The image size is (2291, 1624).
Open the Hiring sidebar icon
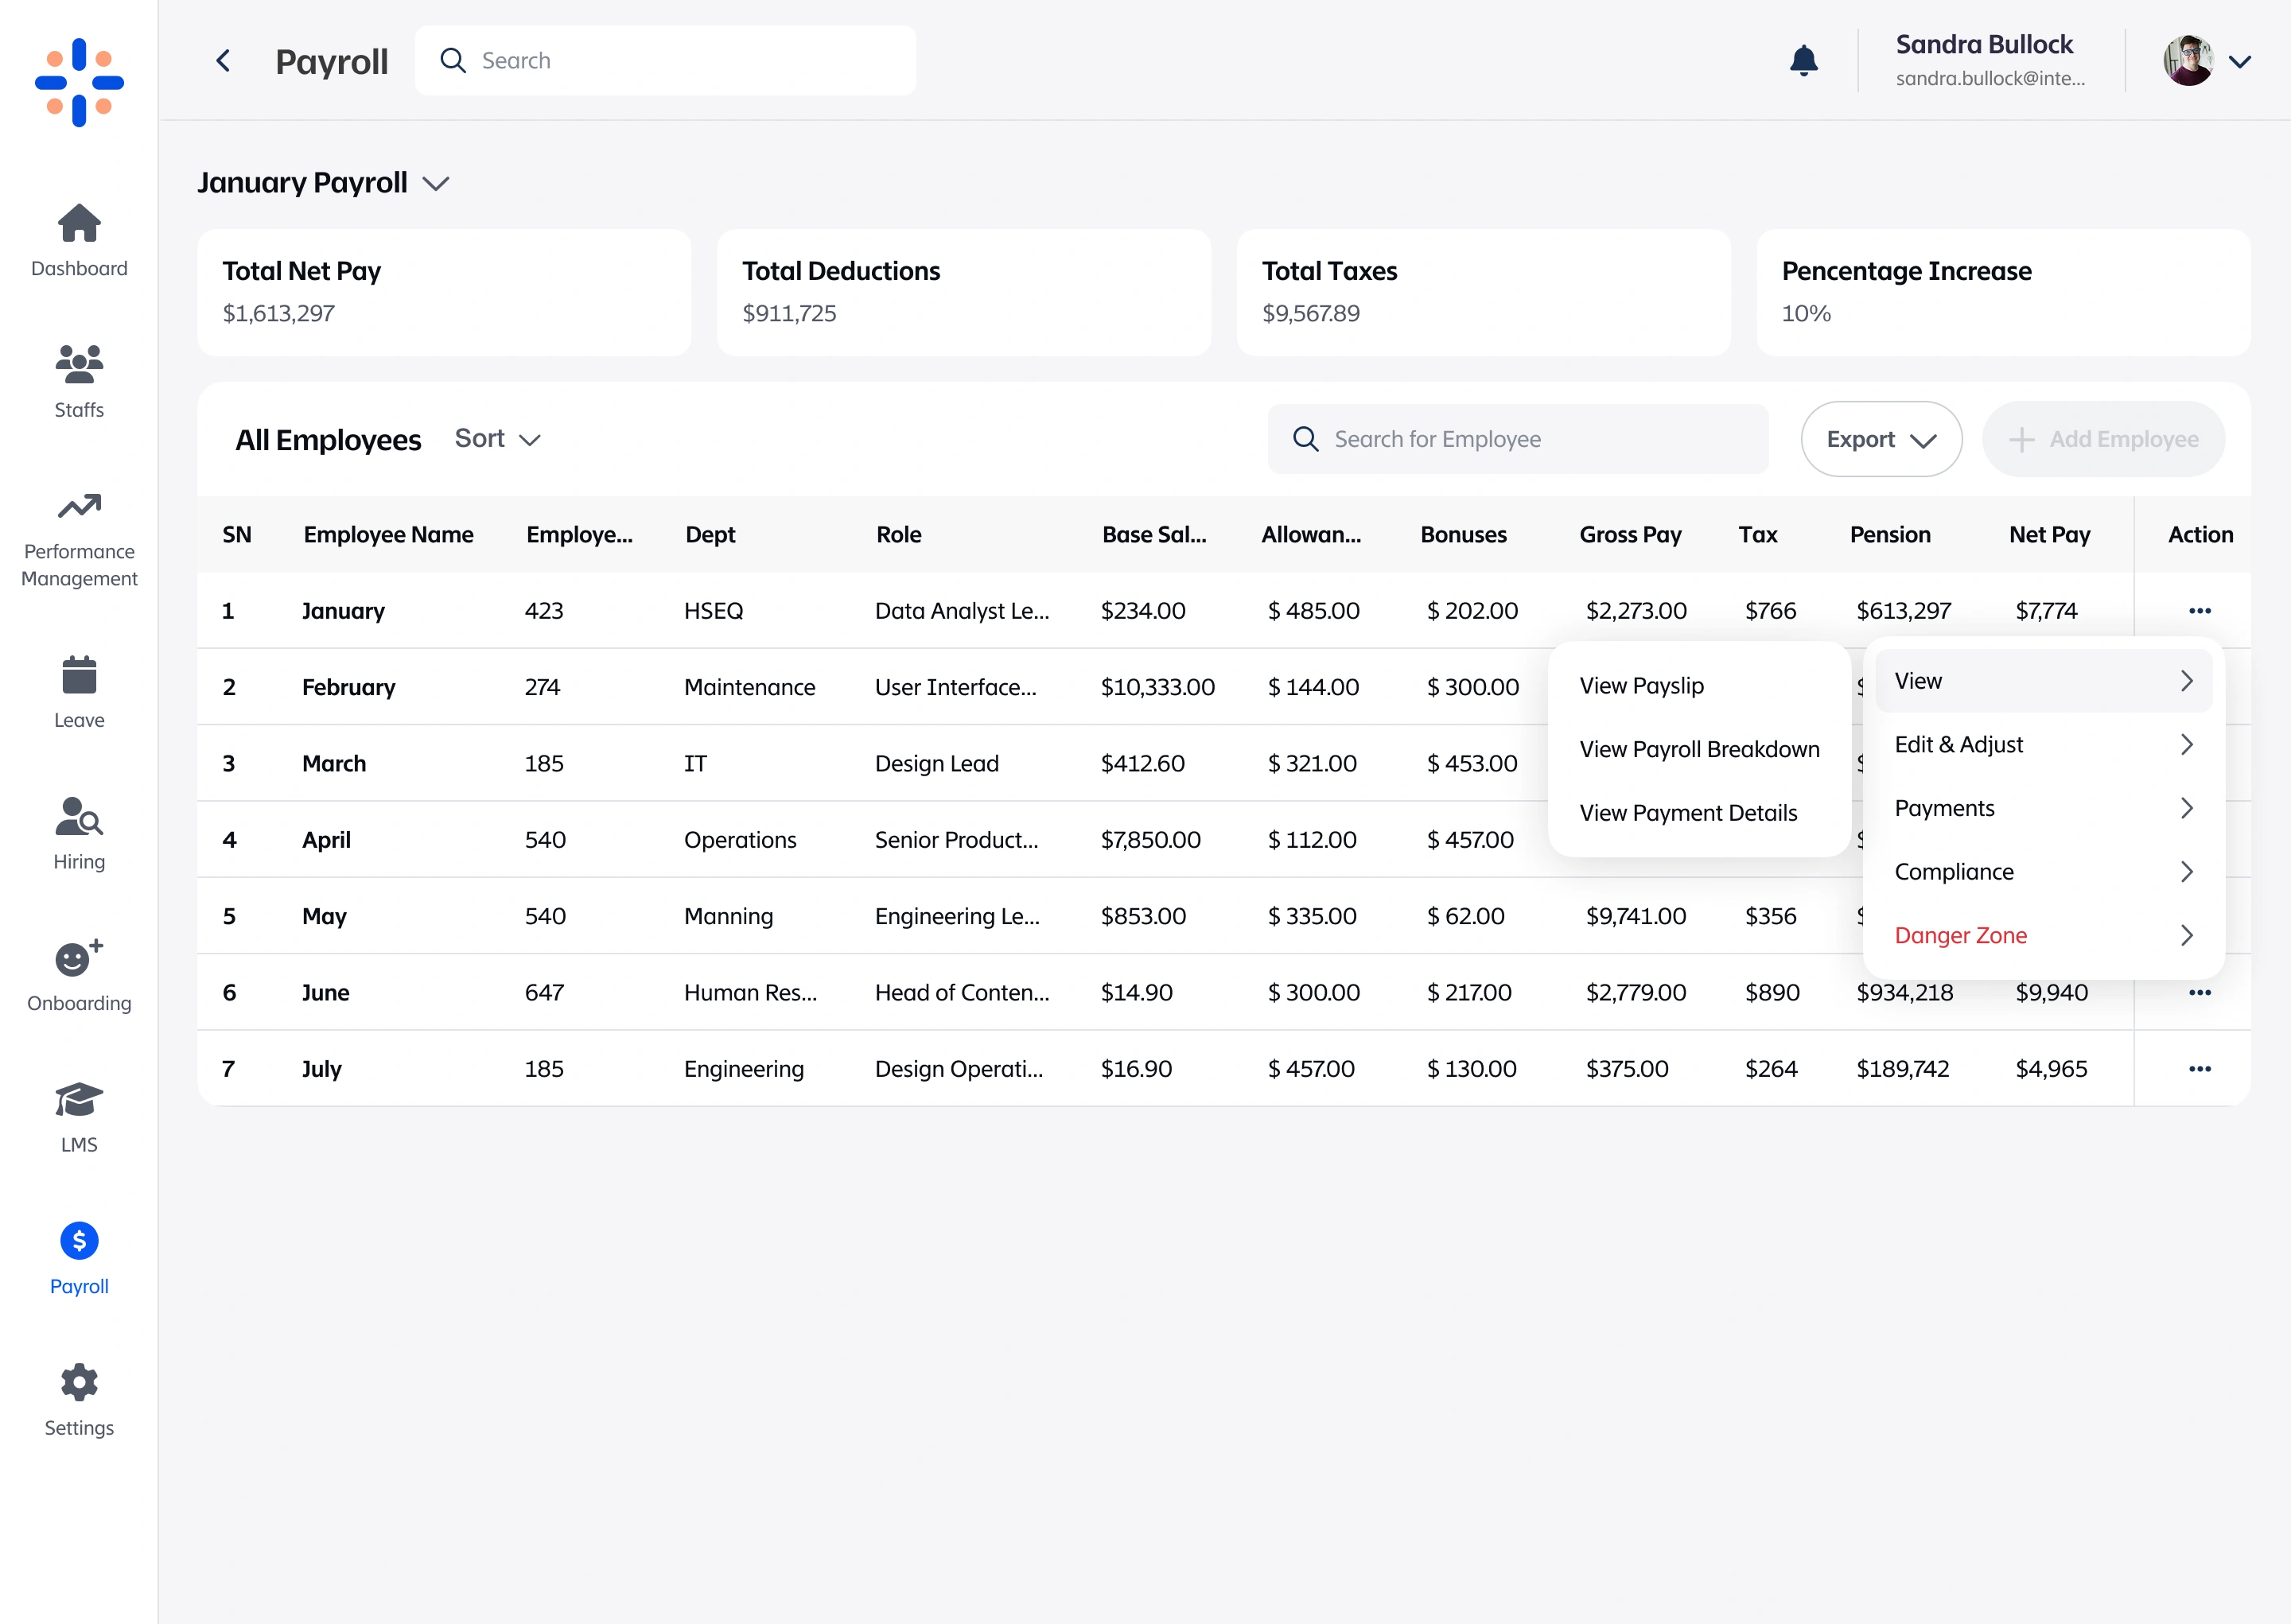tap(79, 817)
